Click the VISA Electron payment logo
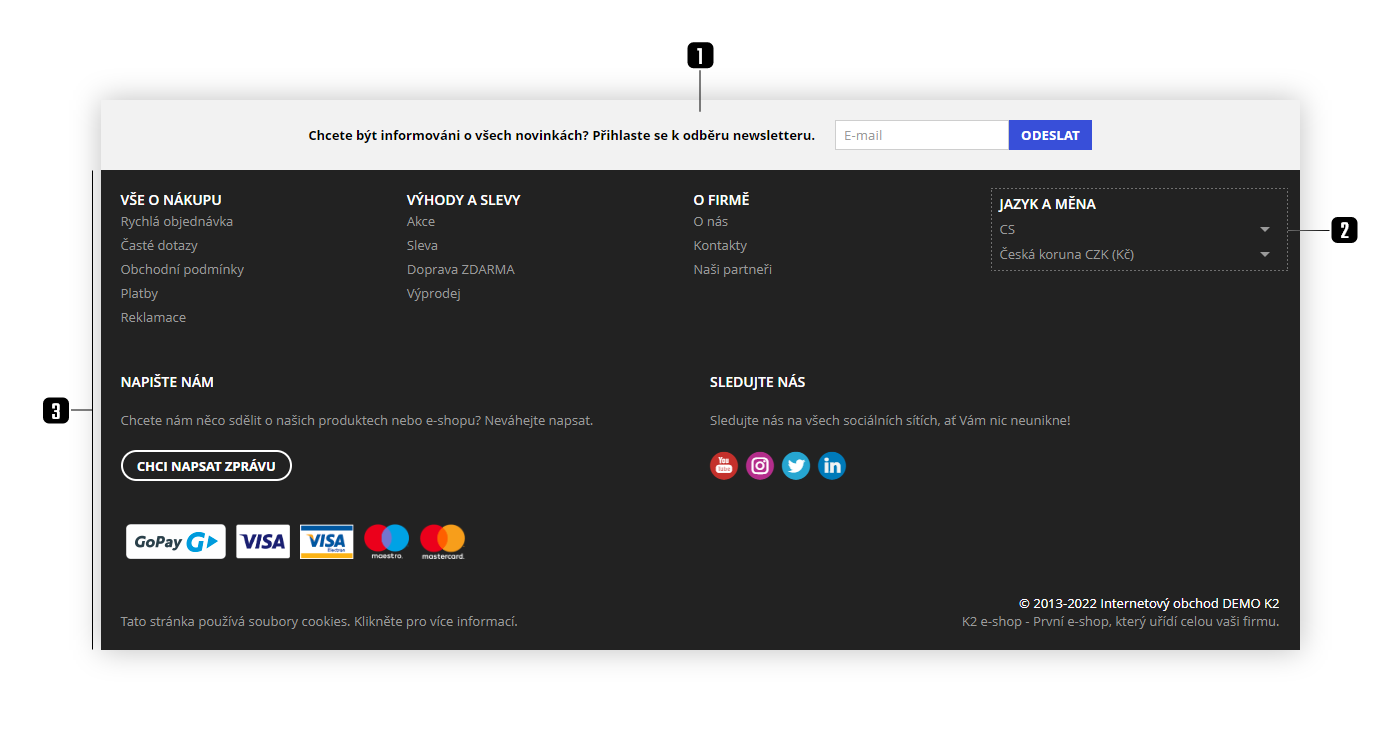 [x=327, y=541]
